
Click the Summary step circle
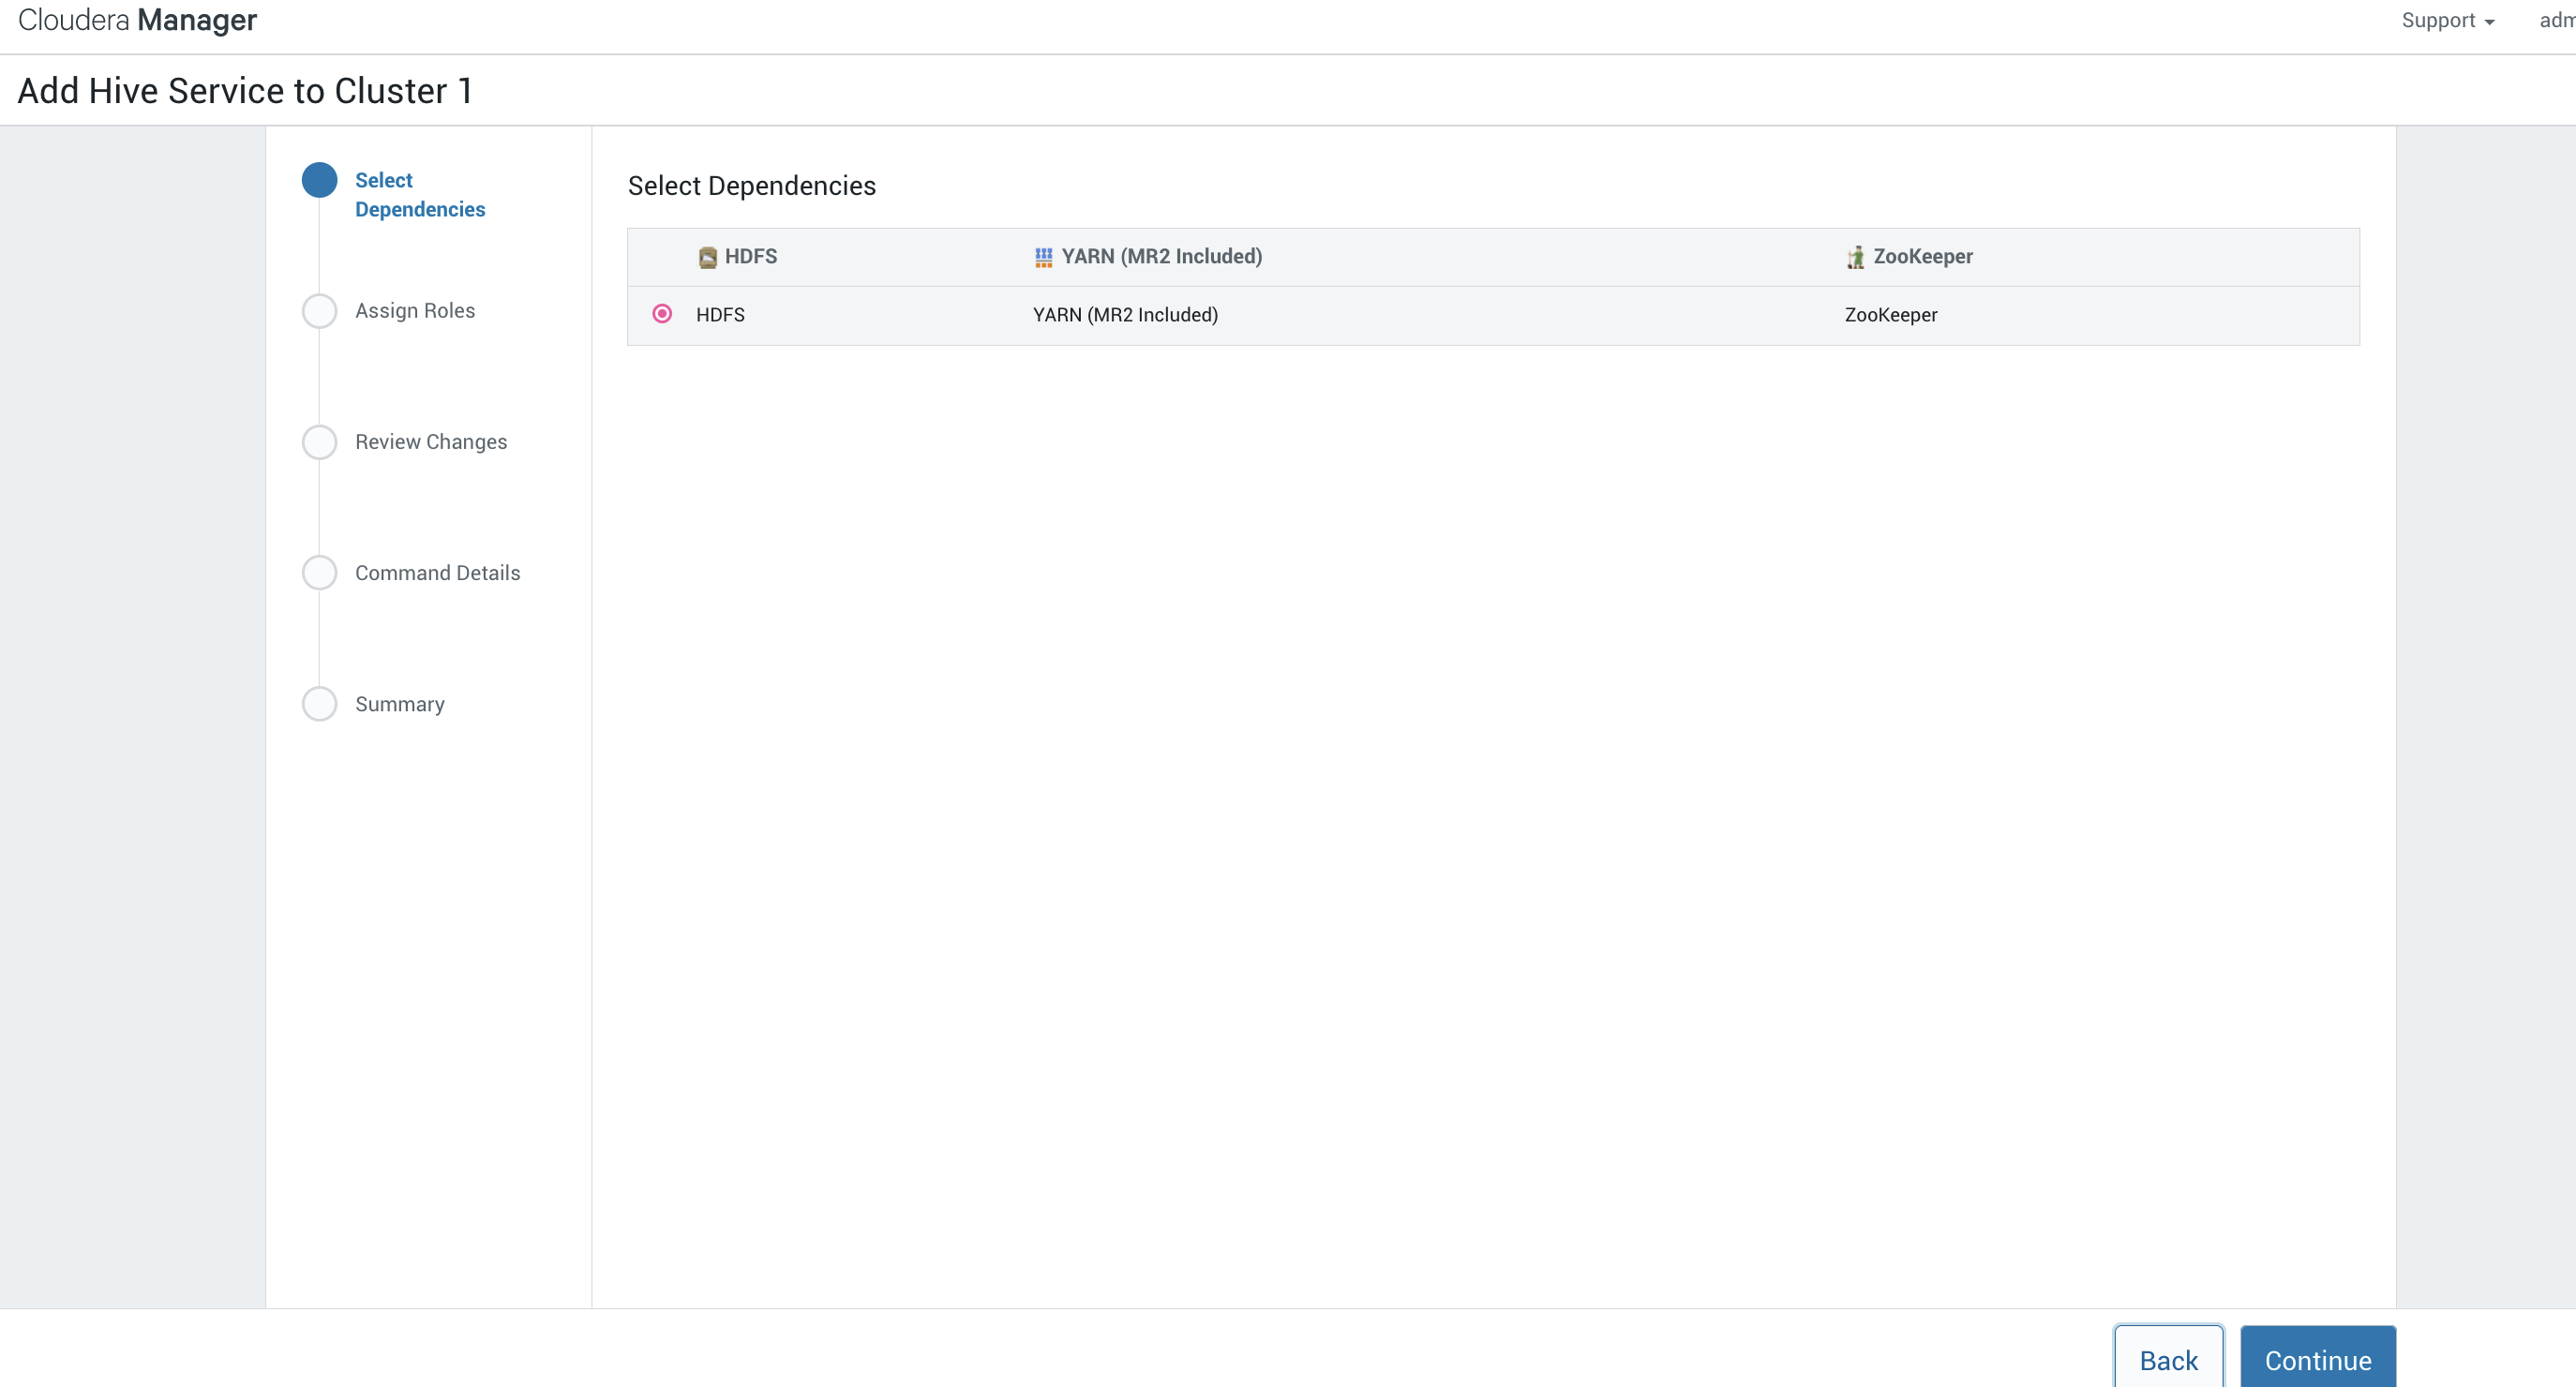[x=320, y=704]
